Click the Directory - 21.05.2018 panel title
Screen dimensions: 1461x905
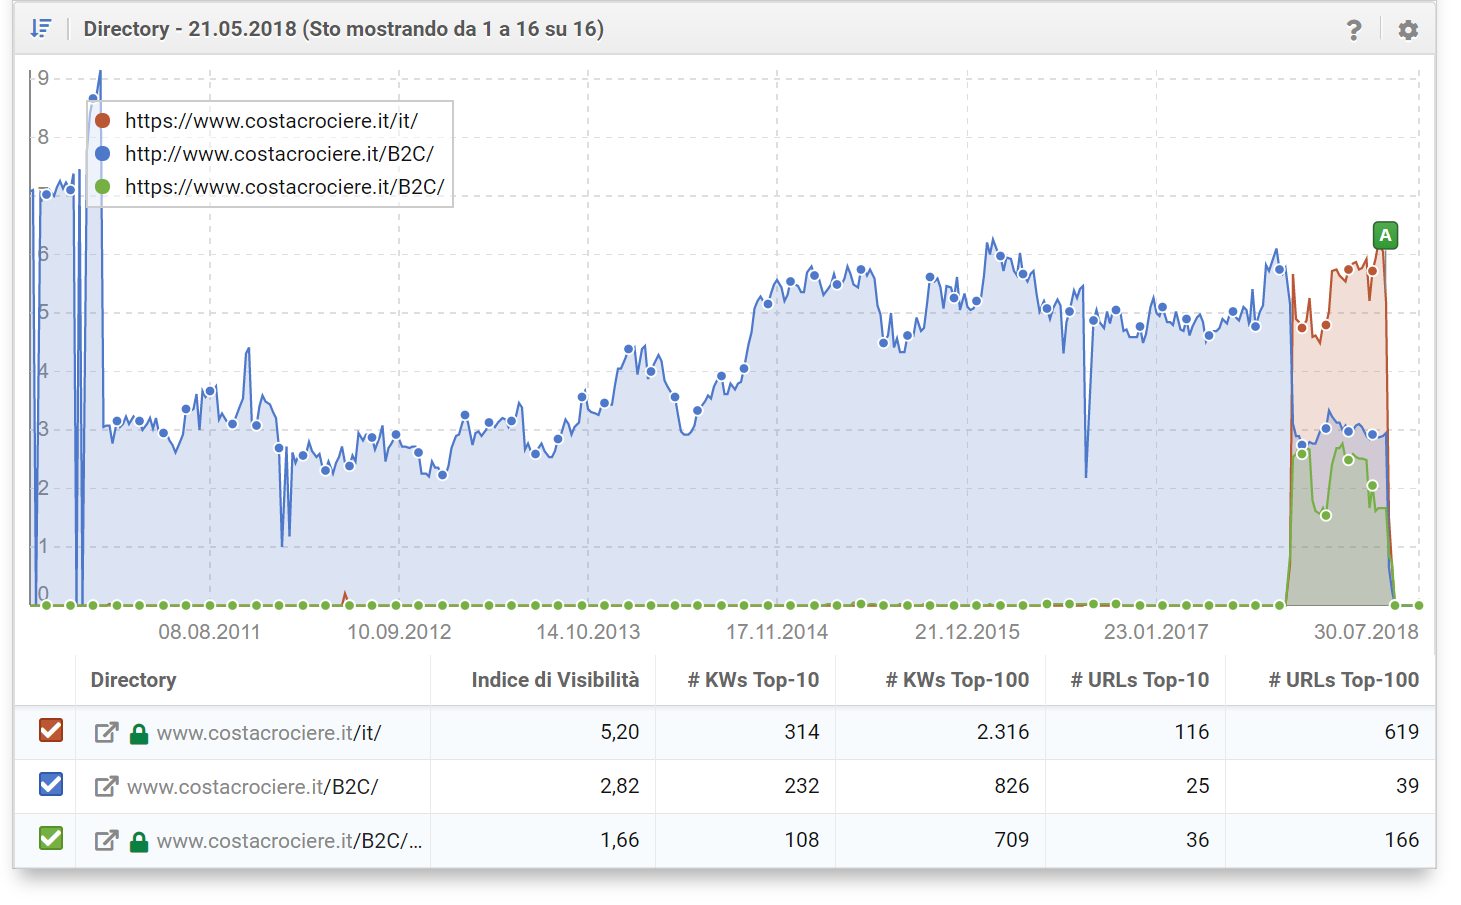[x=343, y=29]
